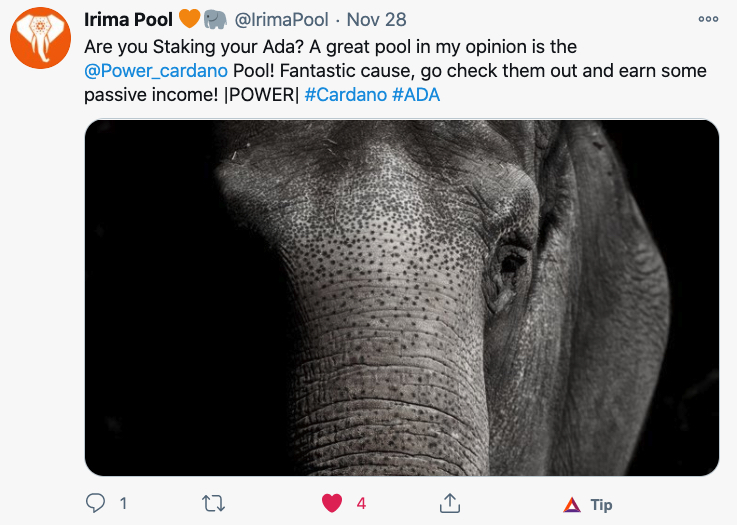This screenshot has width=737, height=525.
Task: Retweet using the retweet arrows icon
Action: [x=214, y=503]
